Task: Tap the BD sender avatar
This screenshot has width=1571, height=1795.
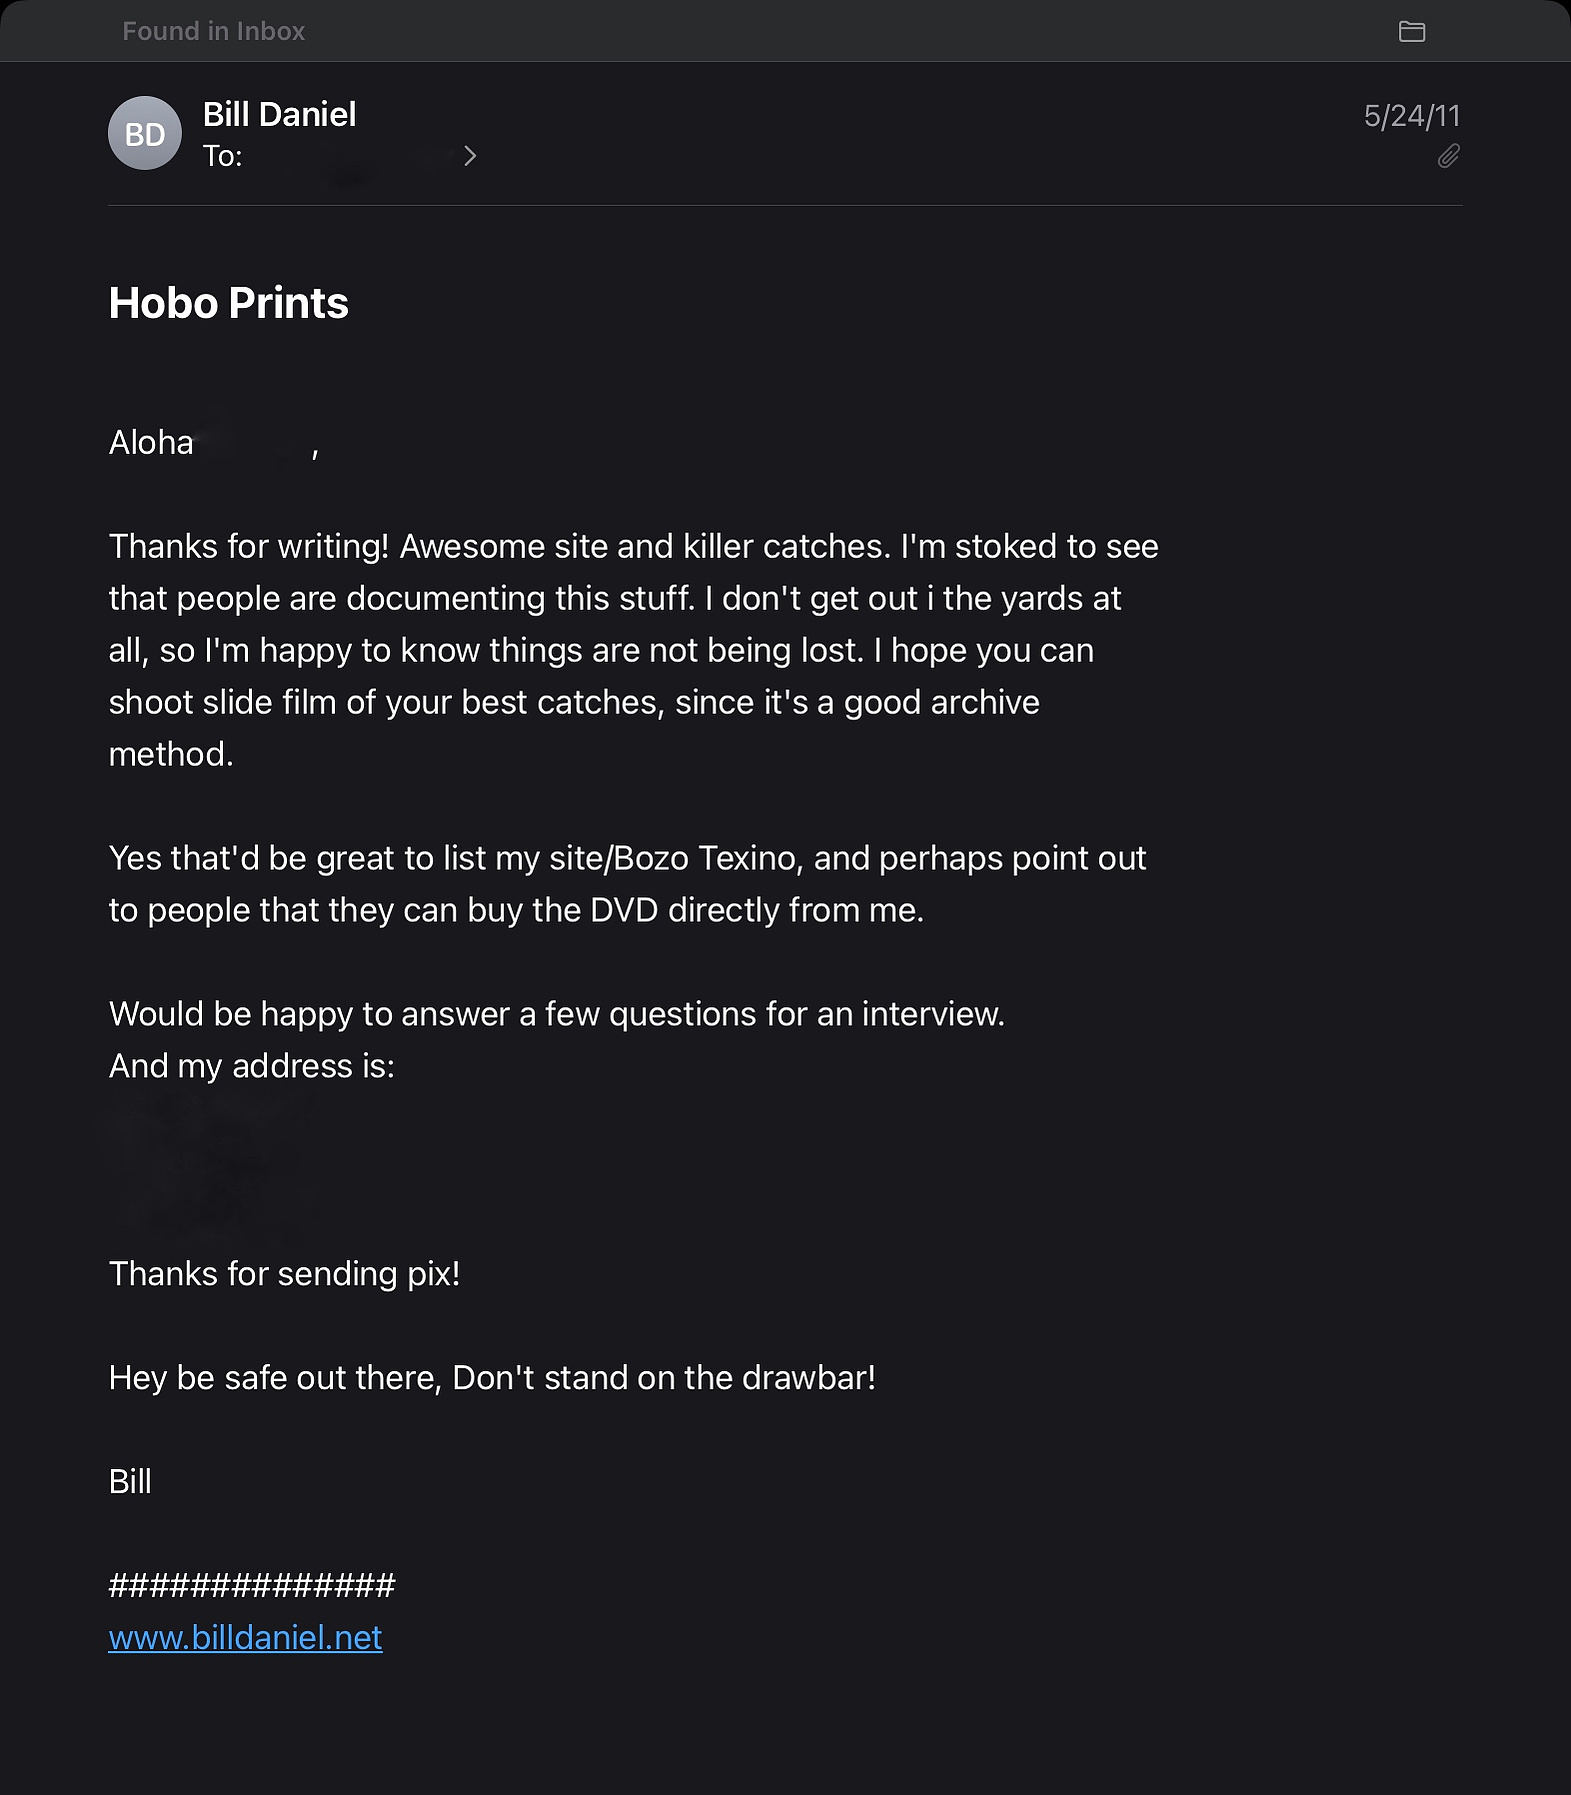Action: tap(145, 133)
